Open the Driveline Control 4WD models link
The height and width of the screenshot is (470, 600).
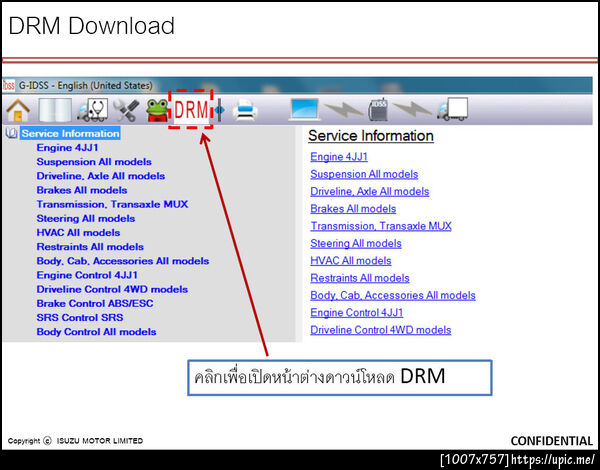[x=381, y=330]
